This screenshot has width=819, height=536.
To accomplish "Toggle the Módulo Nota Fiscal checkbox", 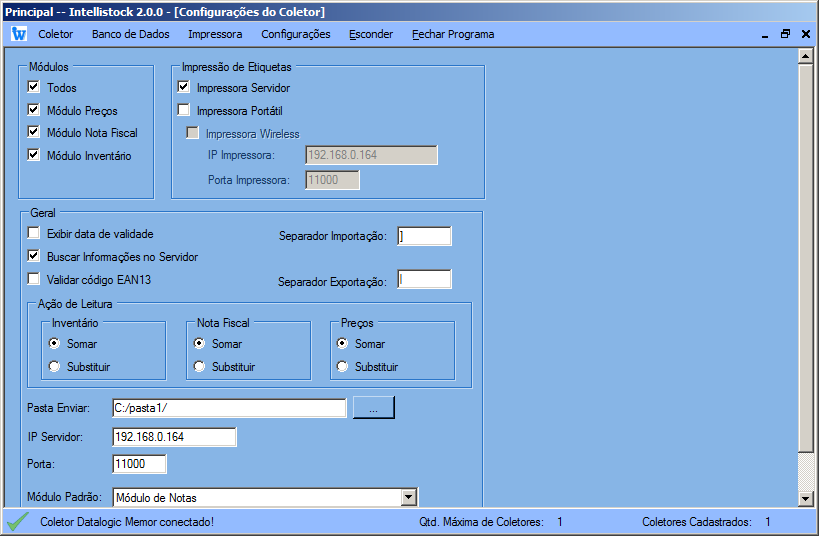I will click(33, 132).
